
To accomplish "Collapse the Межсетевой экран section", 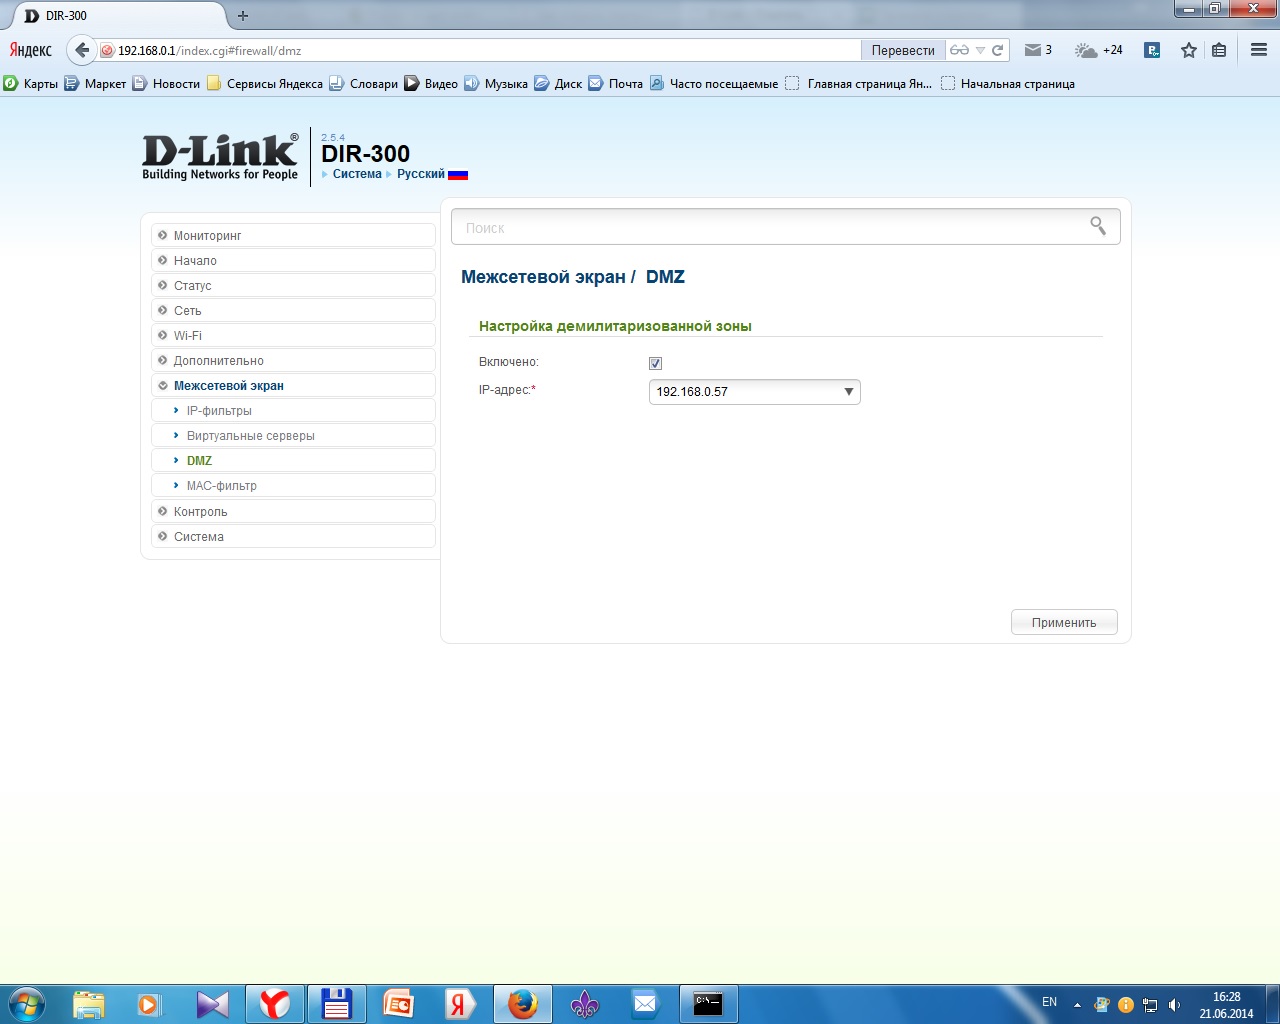I will 293,385.
